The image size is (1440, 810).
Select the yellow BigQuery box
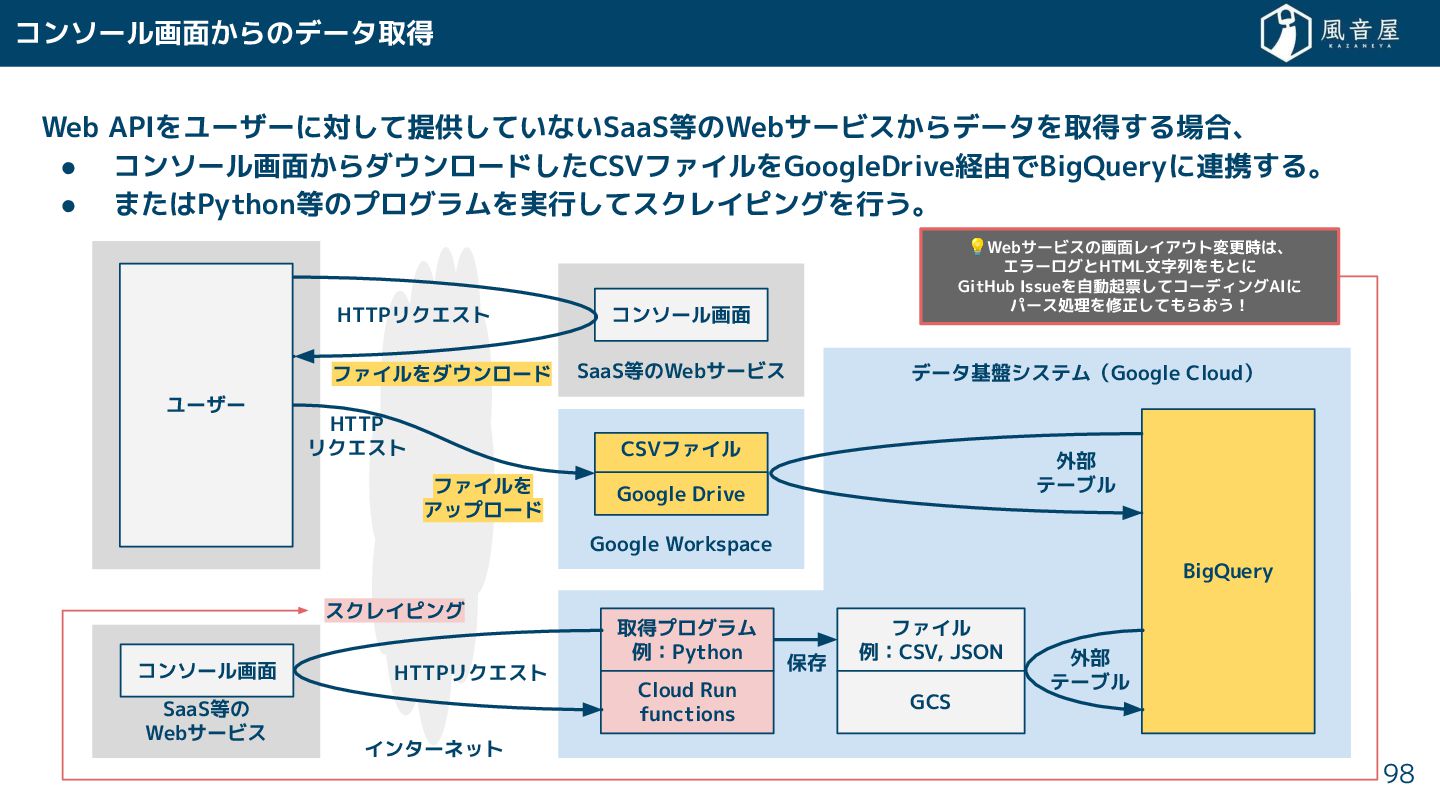pos(1228,571)
